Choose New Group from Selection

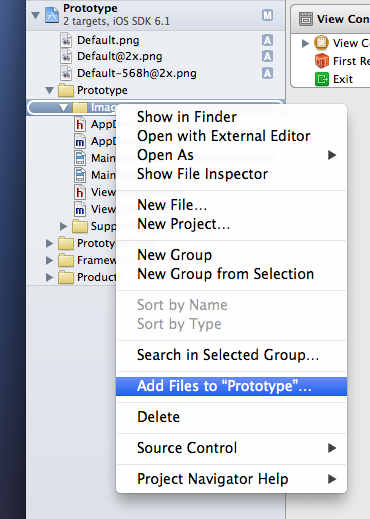pos(231,274)
